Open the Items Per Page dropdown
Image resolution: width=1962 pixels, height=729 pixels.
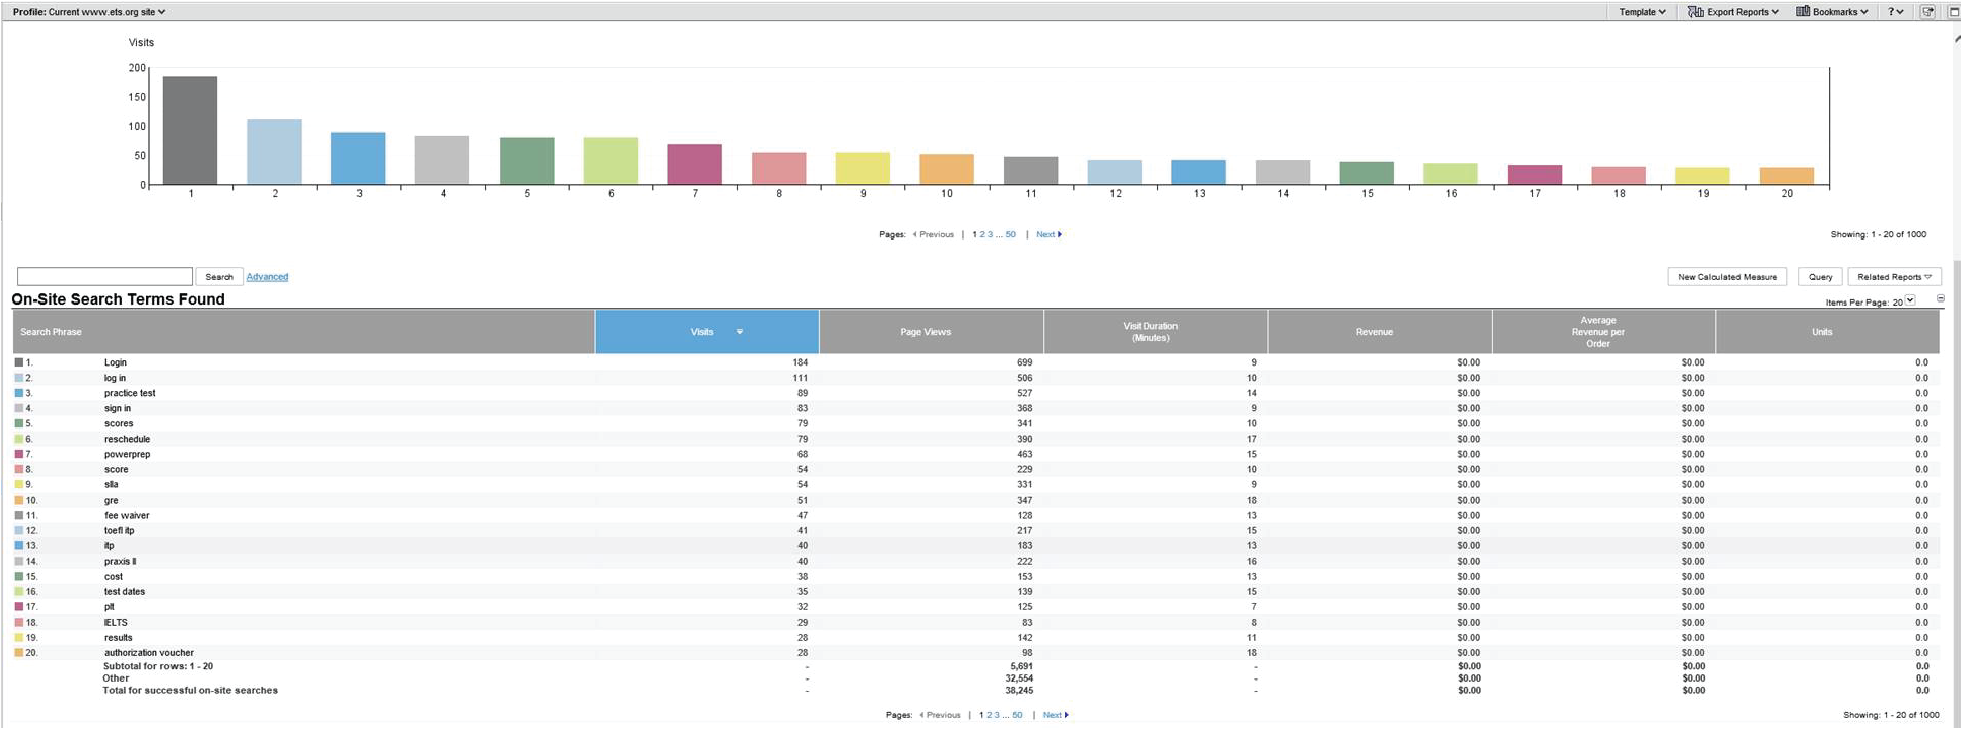click(x=1909, y=301)
